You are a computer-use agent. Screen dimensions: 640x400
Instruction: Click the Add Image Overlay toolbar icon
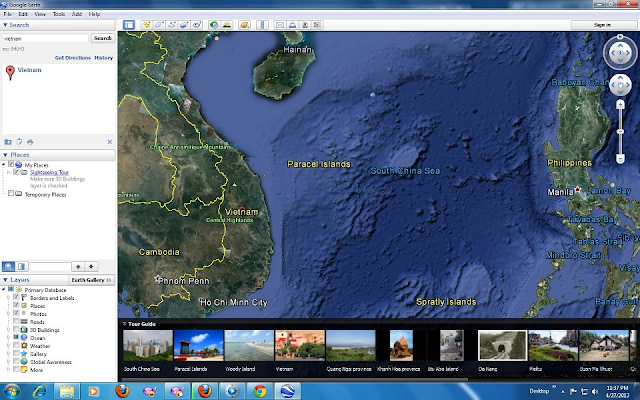click(x=184, y=25)
